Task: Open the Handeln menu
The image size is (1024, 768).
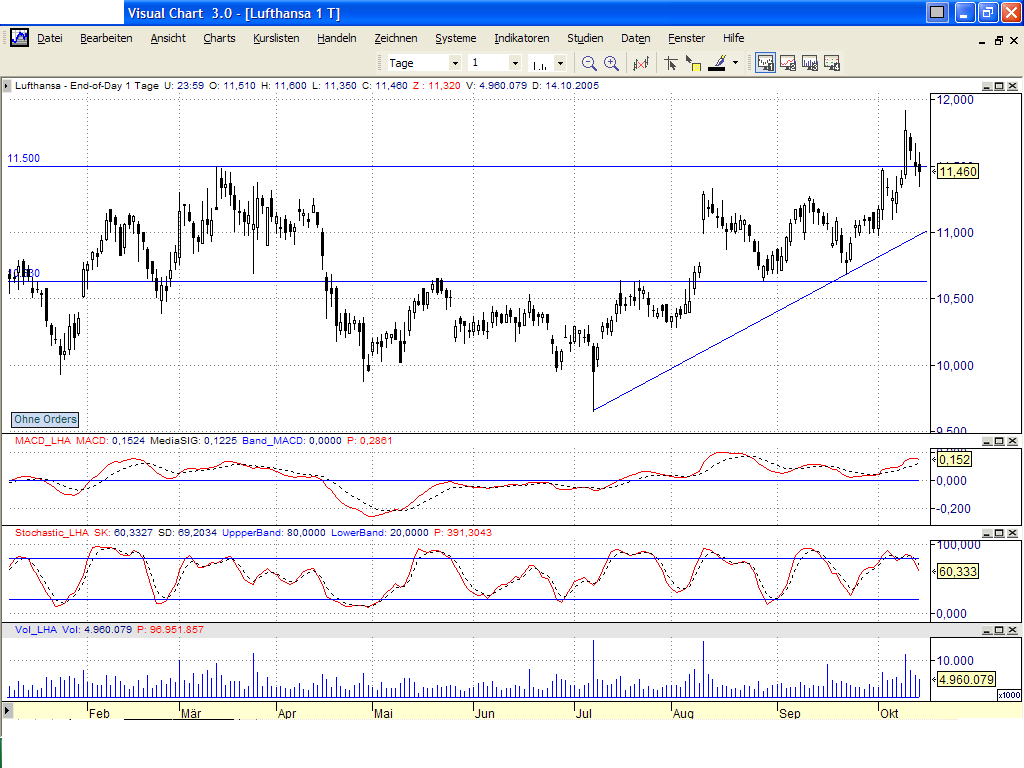Action: pyautogui.click(x=337, y=38)
